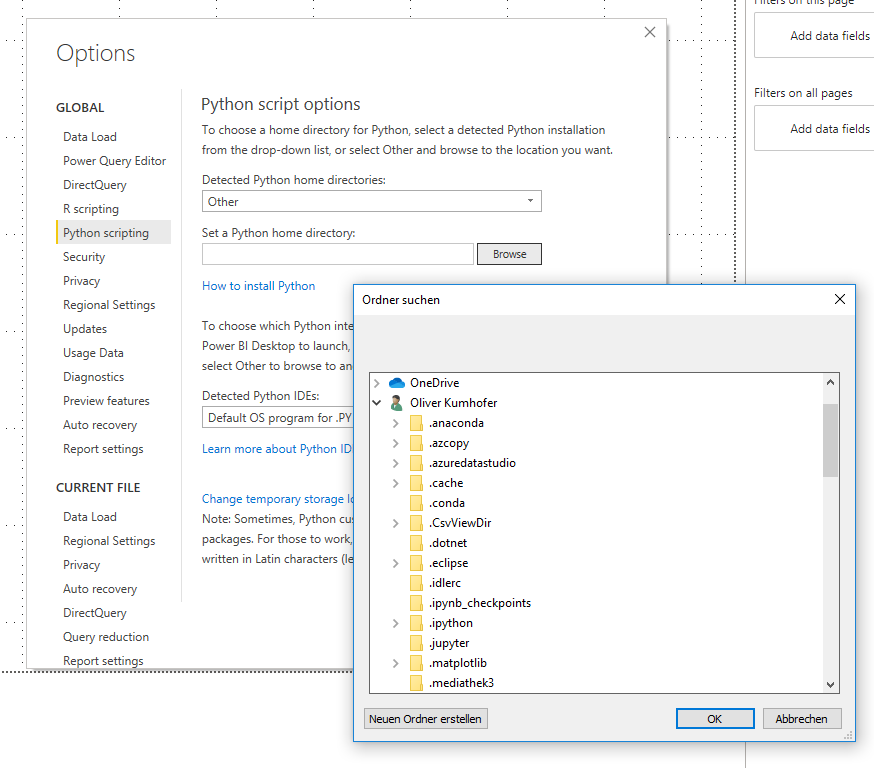
Task: Click the Python home directory input field
Action: pyautogui.click(x=337, y=254)
